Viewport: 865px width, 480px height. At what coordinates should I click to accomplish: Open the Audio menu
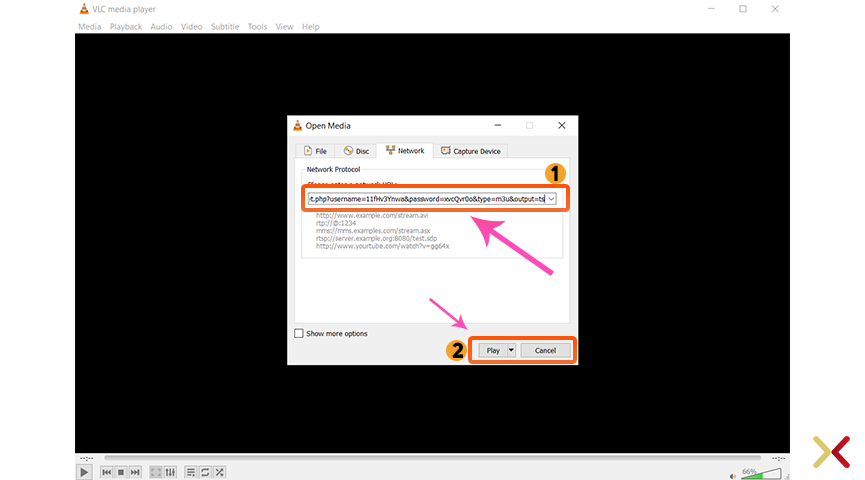click(161, 26)
